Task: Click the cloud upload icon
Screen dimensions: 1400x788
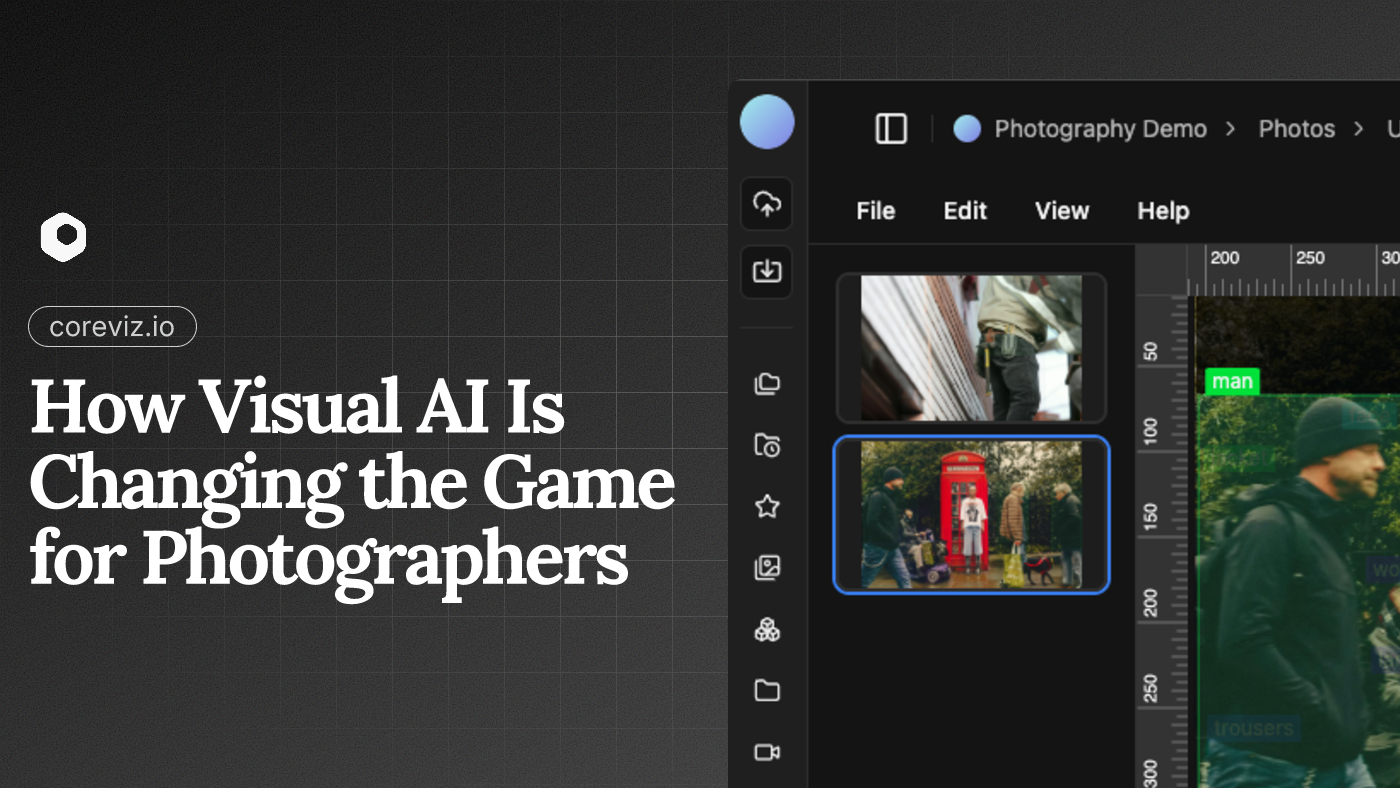Action: pyautogui.click(x=767, y=204)
